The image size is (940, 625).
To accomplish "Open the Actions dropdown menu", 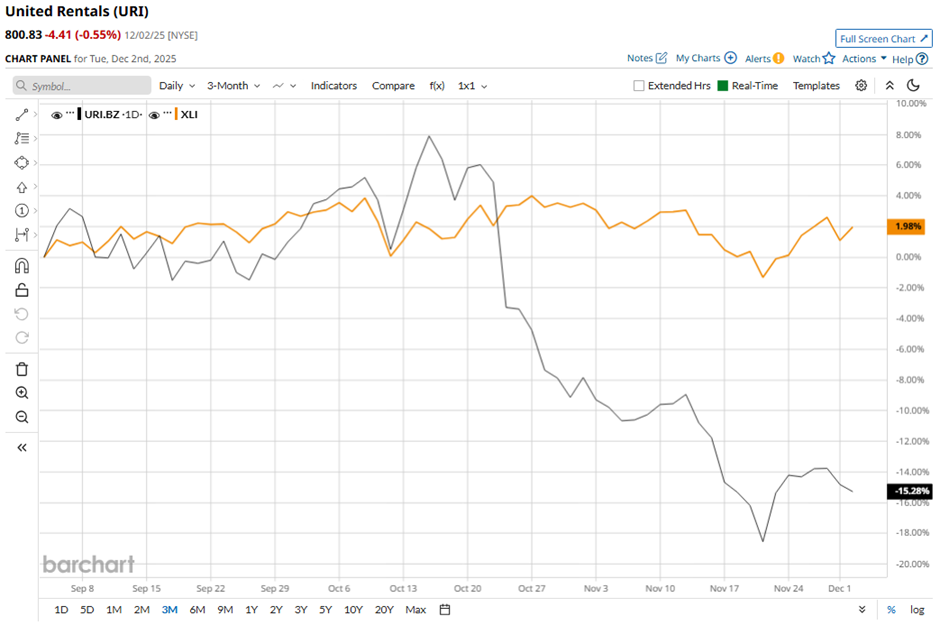I will coord(864,58).
